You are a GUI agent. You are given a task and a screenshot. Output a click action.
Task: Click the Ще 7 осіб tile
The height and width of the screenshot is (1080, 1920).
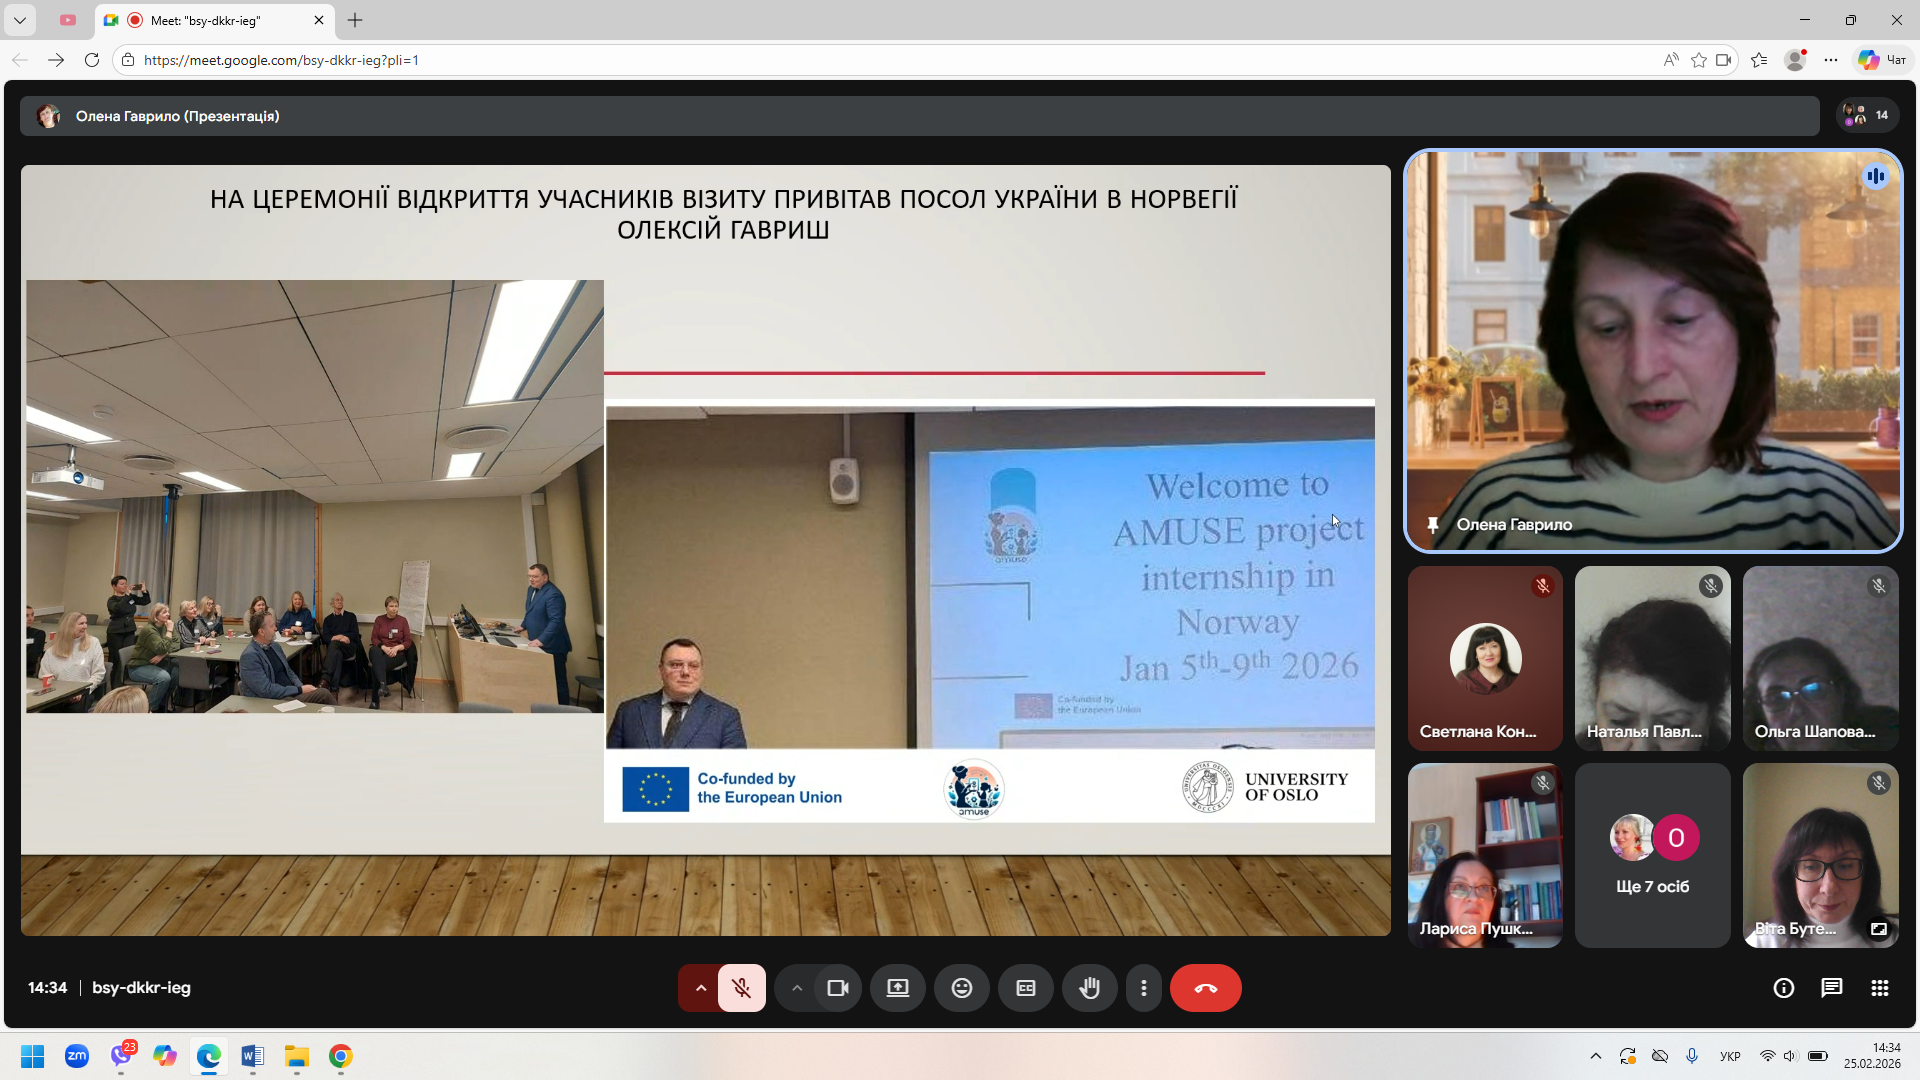coord(1652,855)
